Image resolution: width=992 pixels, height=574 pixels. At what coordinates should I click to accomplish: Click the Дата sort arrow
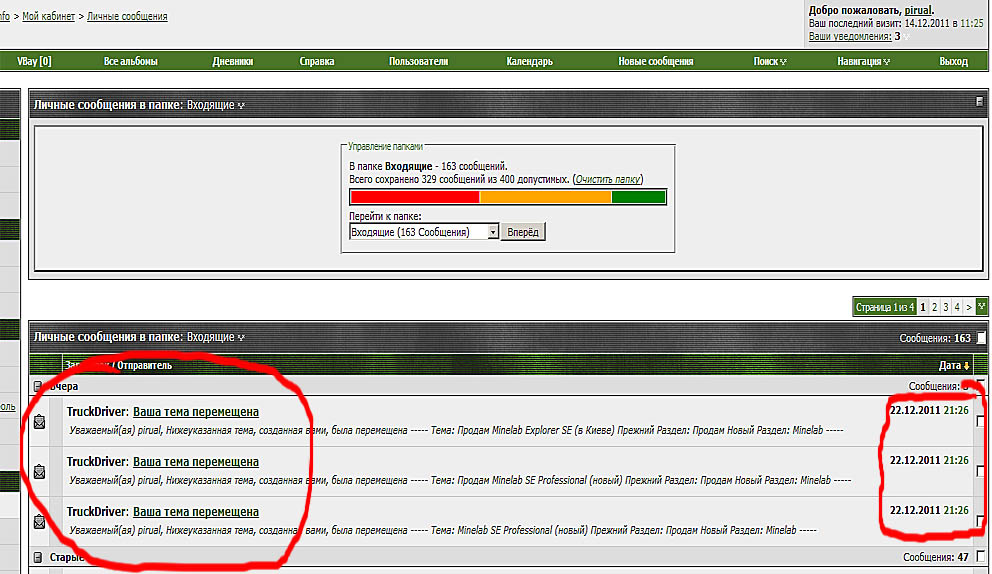pos(966,366)
